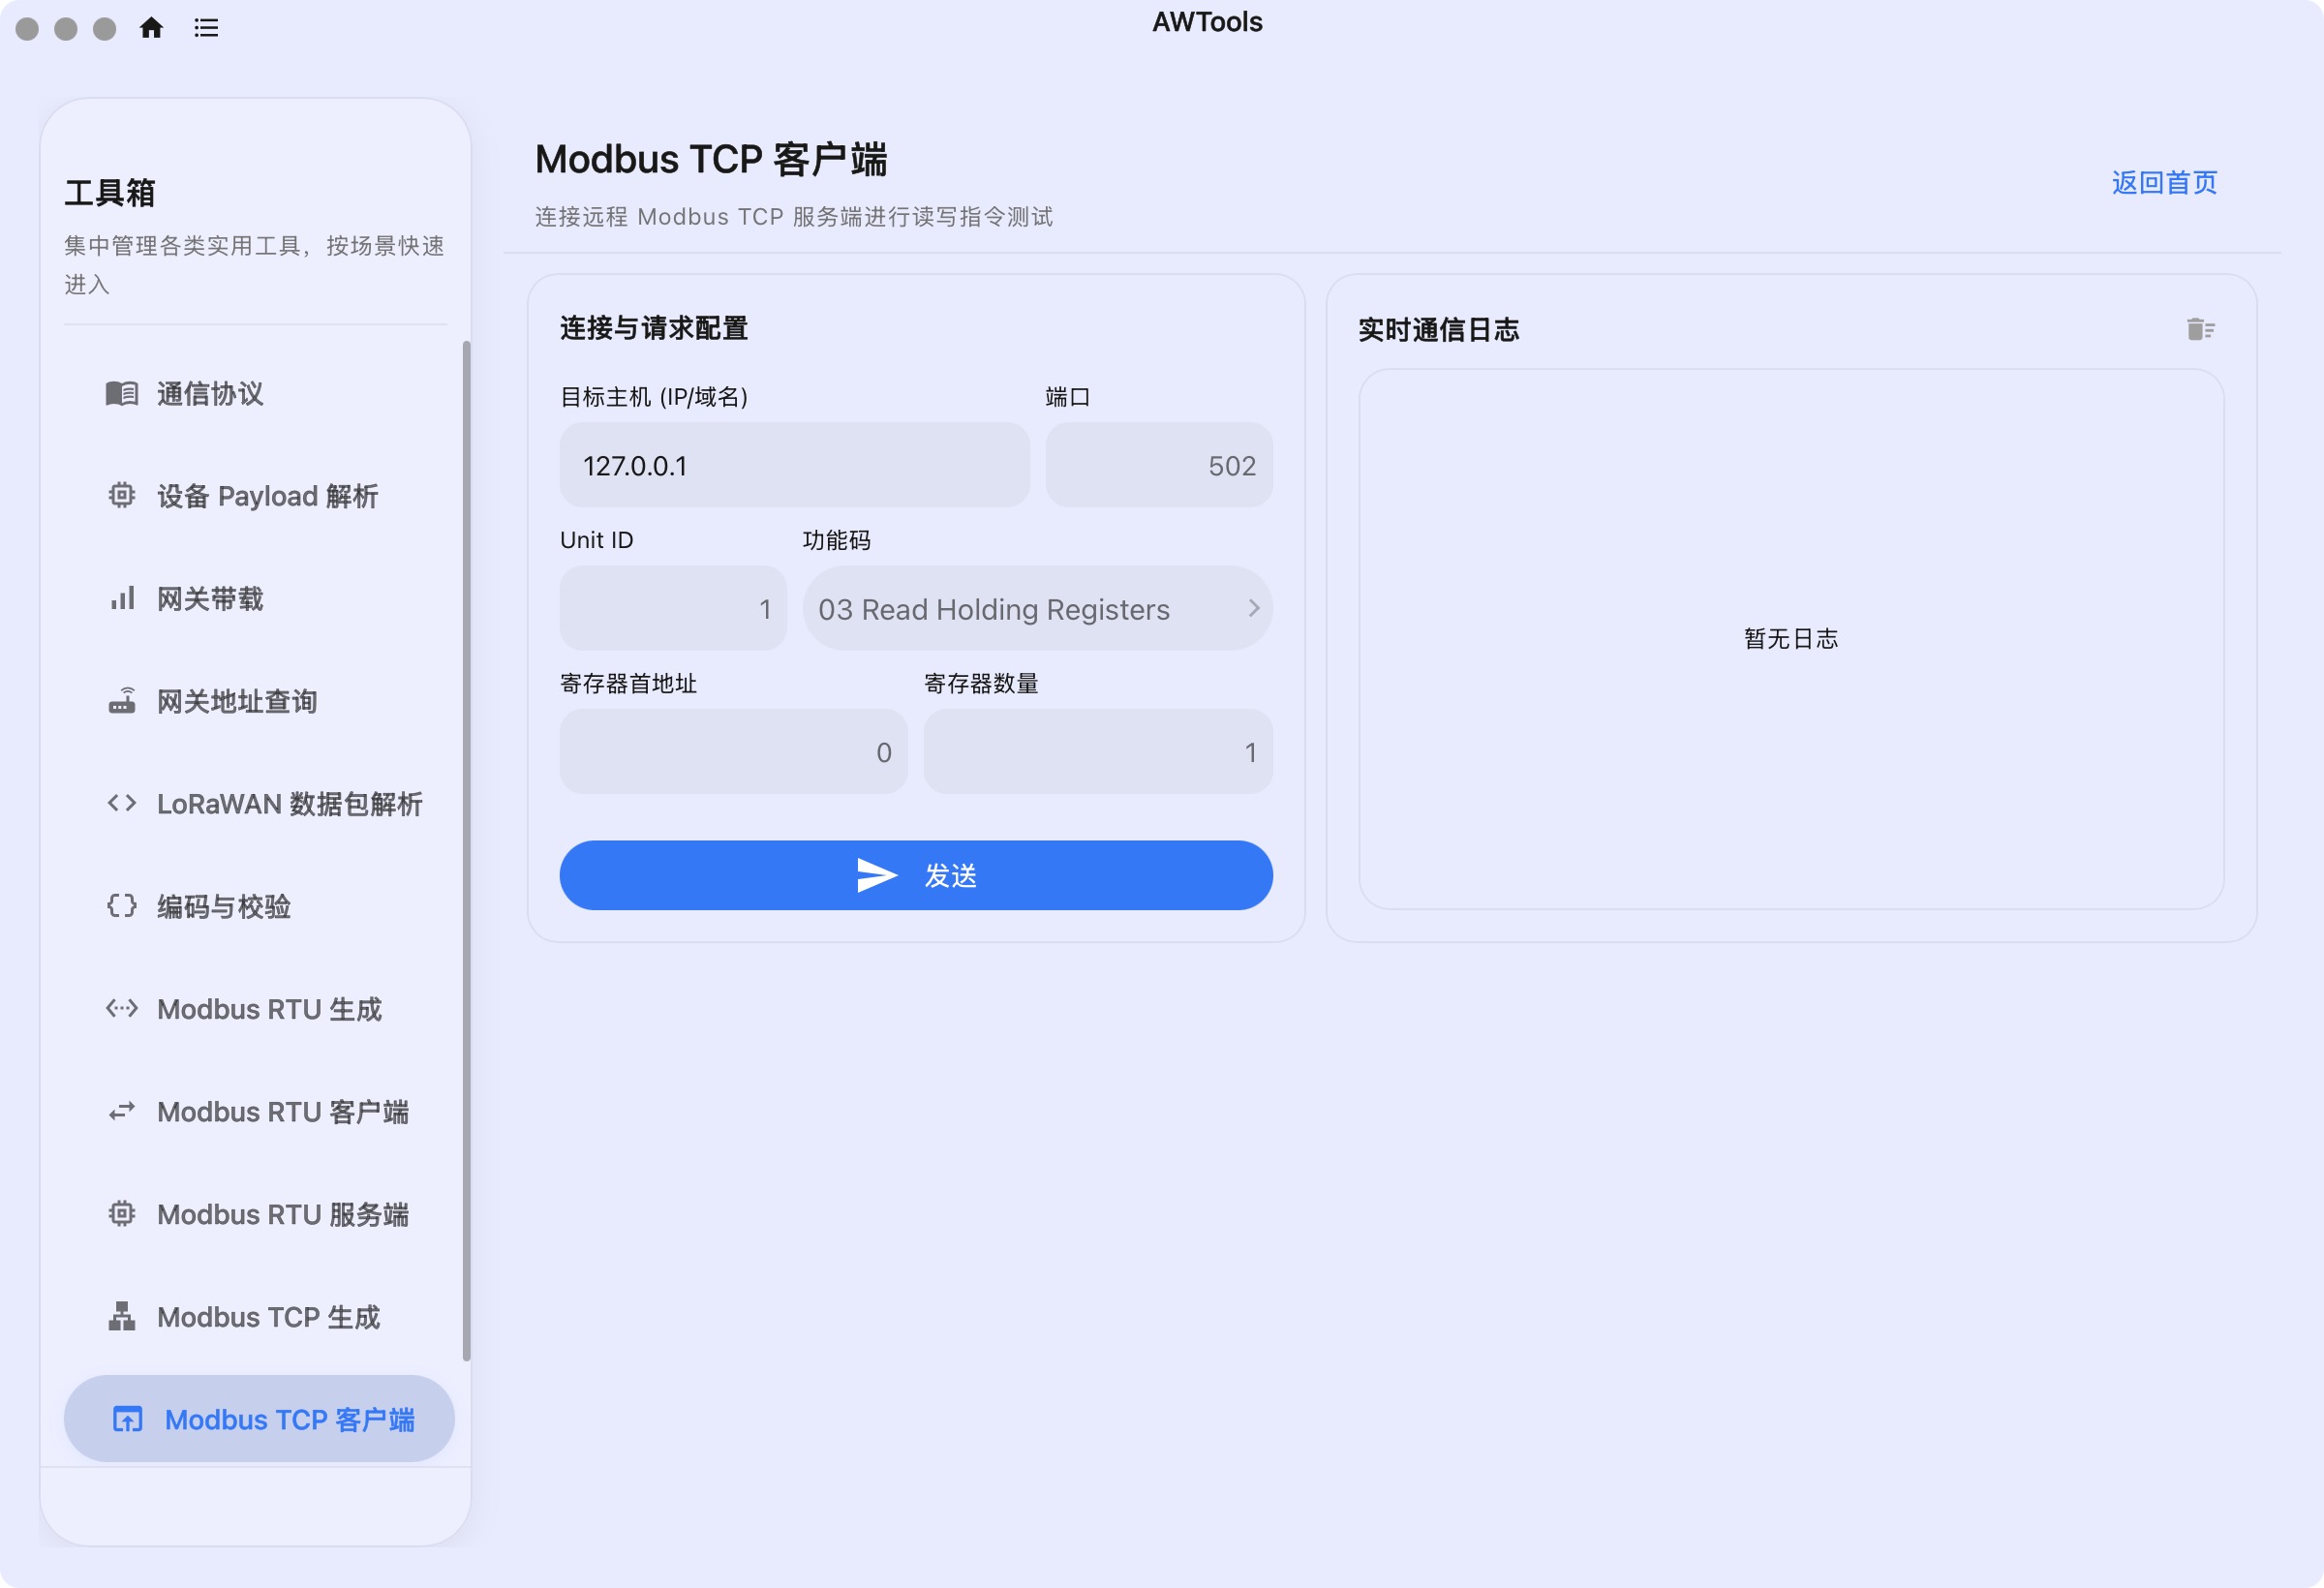Go to Modbus RTU 服务端
Screen dimensions: 2324x1588
pyautogui.click(x=259, y=1214)
